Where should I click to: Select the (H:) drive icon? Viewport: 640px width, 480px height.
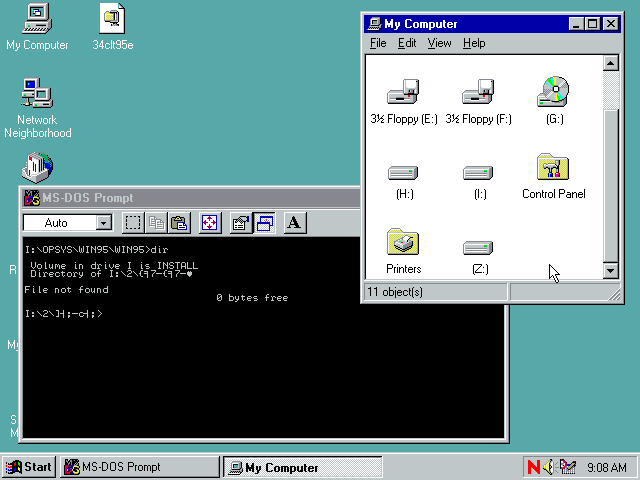tap(403, 173)
